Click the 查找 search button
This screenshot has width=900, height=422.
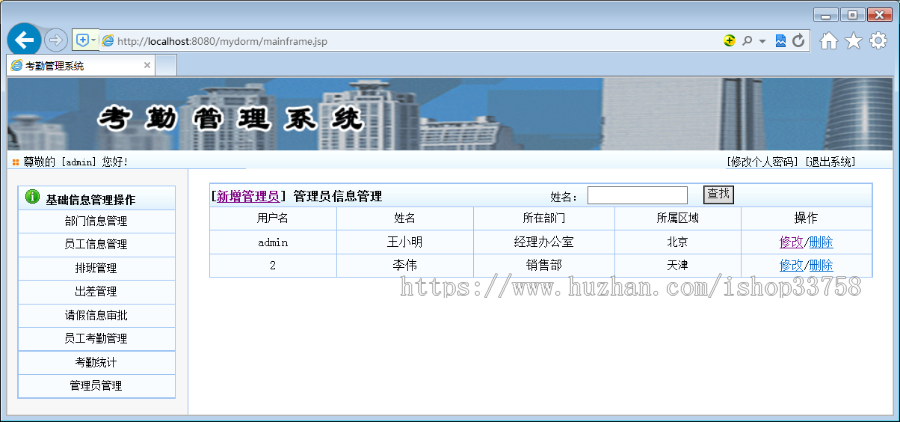coord(718,195)
